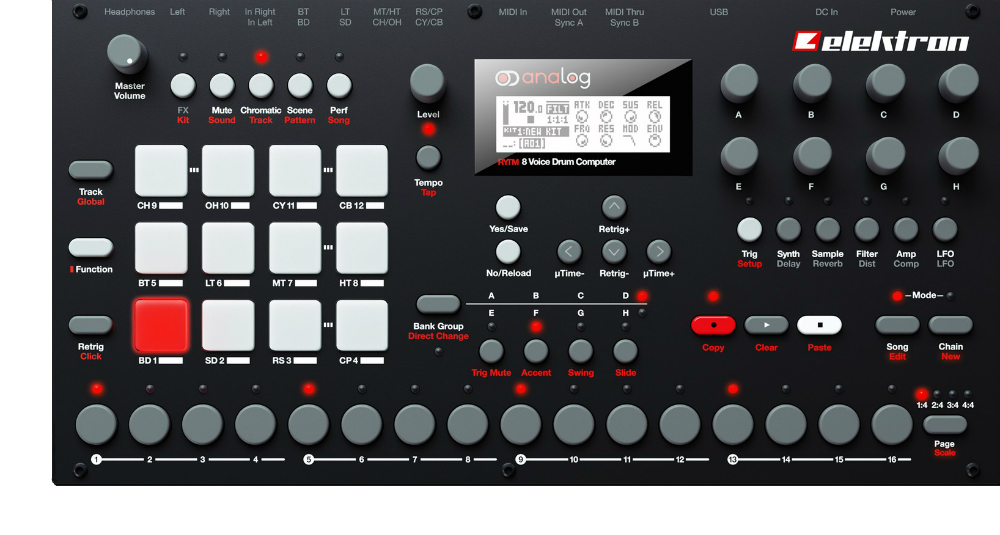Click data knob A

[739, 84]
